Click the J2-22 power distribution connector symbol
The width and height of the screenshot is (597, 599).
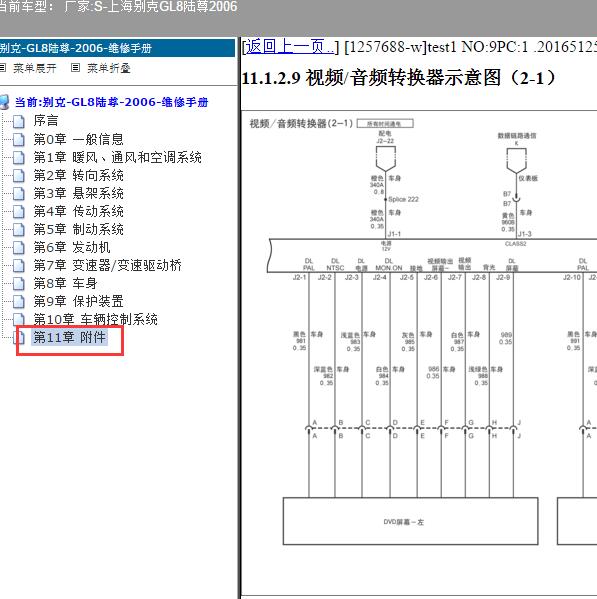click(386, 159)
